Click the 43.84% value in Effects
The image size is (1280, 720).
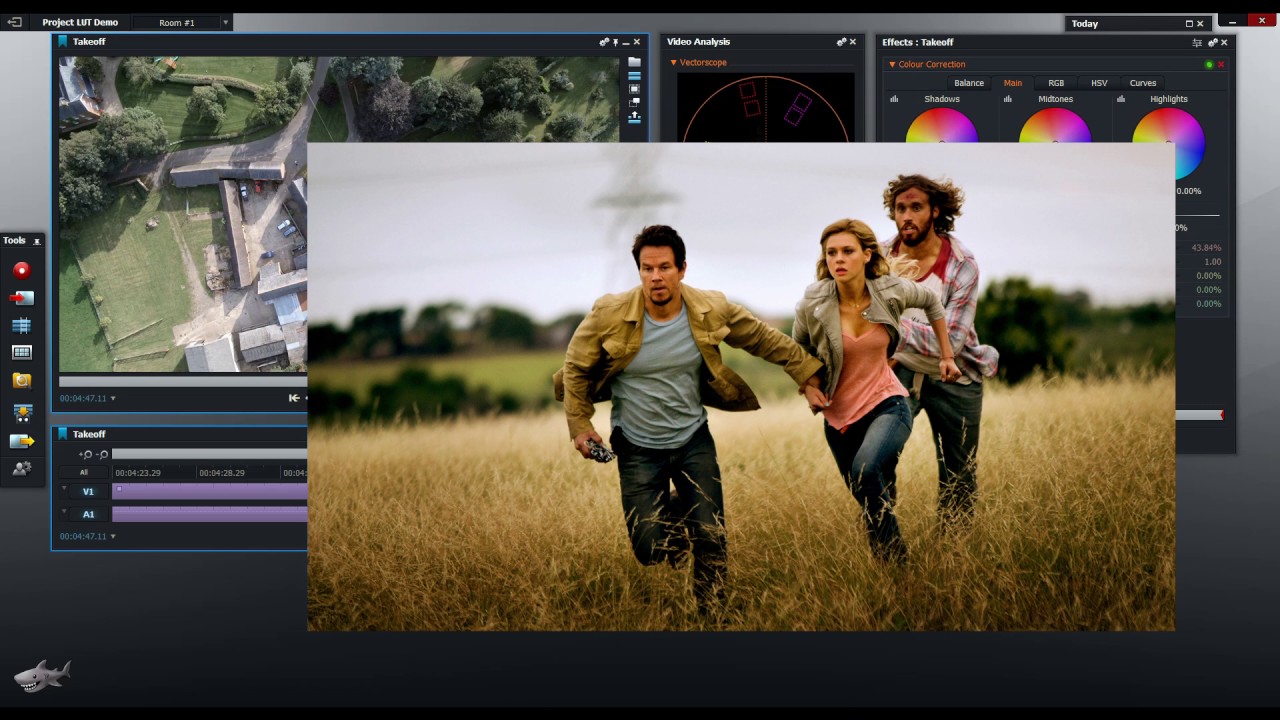(x=1206, y=247)
